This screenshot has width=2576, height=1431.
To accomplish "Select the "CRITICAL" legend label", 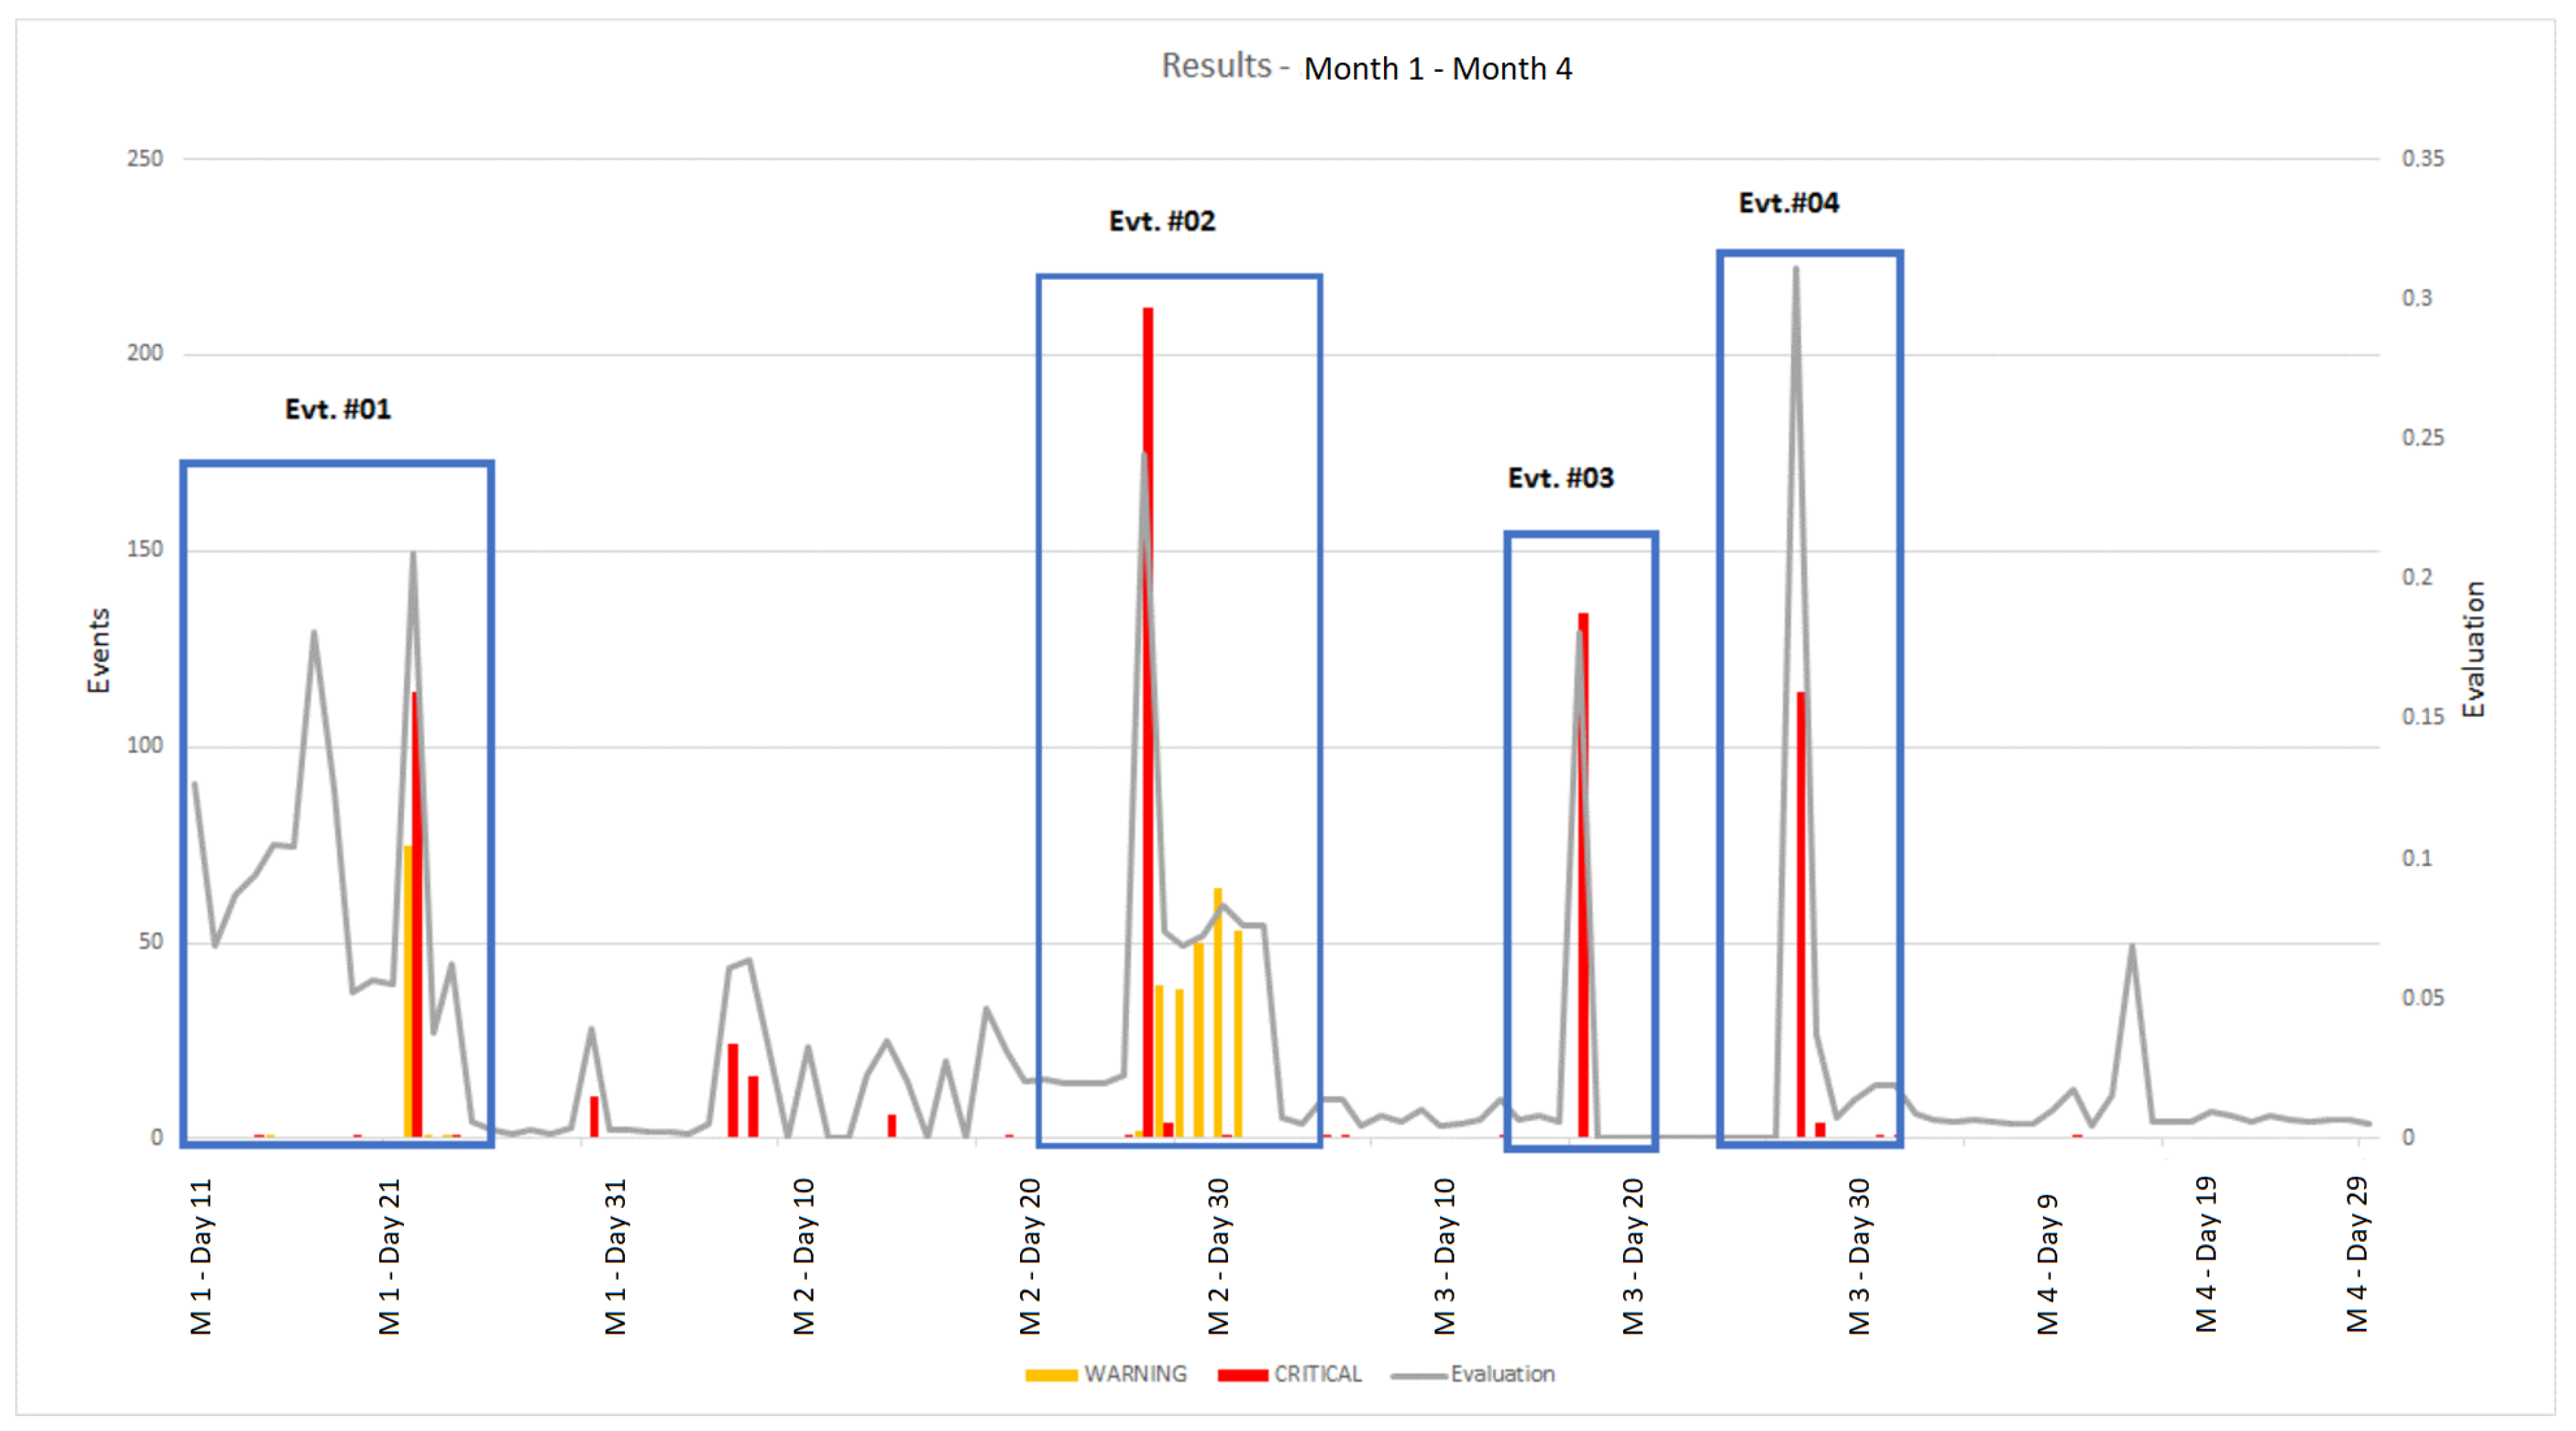I will [1318, 1374].
